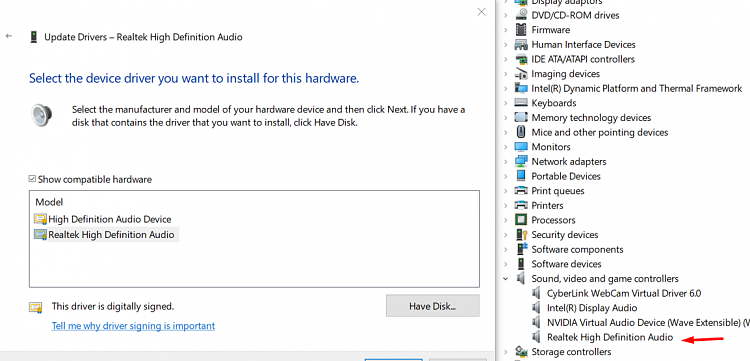The image size is (750, 361).
Task: Click the Storage controllers icon
Action: 521,352
